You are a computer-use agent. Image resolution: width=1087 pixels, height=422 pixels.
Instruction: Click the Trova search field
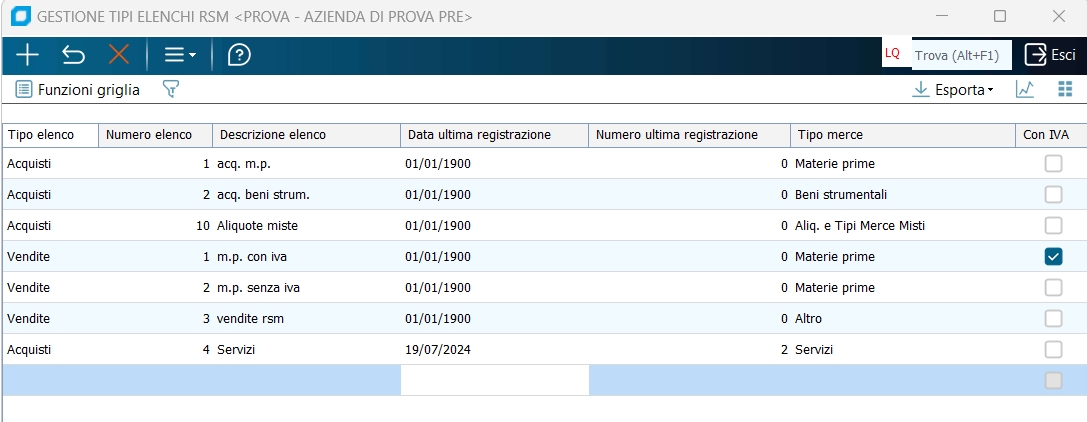click(957, 55)
